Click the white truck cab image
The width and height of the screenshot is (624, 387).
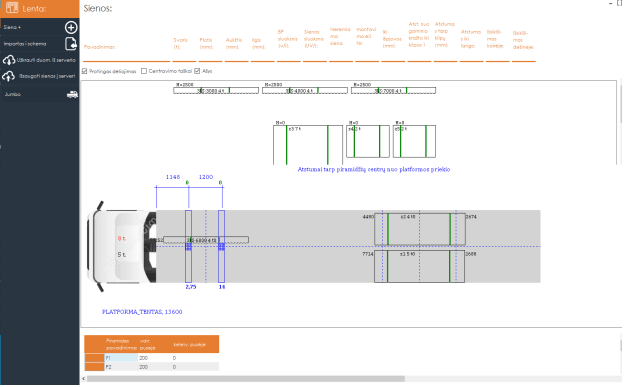[121, 246]
